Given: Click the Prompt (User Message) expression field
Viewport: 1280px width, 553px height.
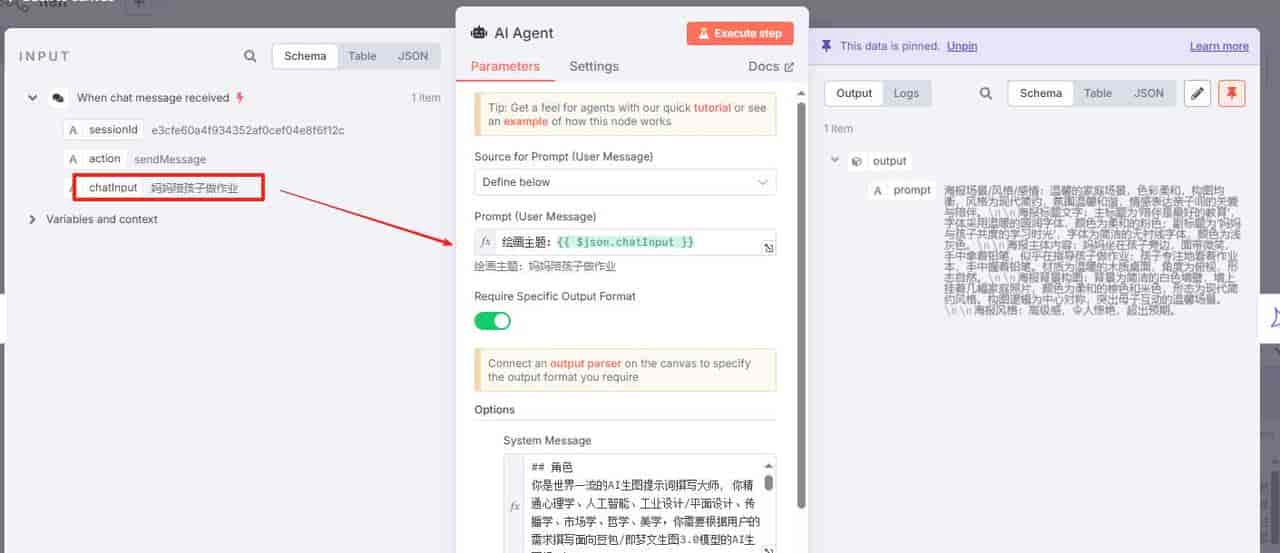Looking at the screenshot, I should click(626, 242).
